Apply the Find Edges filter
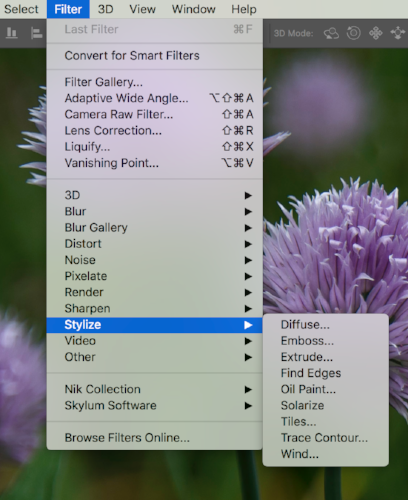The height and width of the screenshot is (500, 408). click(326, 373)
